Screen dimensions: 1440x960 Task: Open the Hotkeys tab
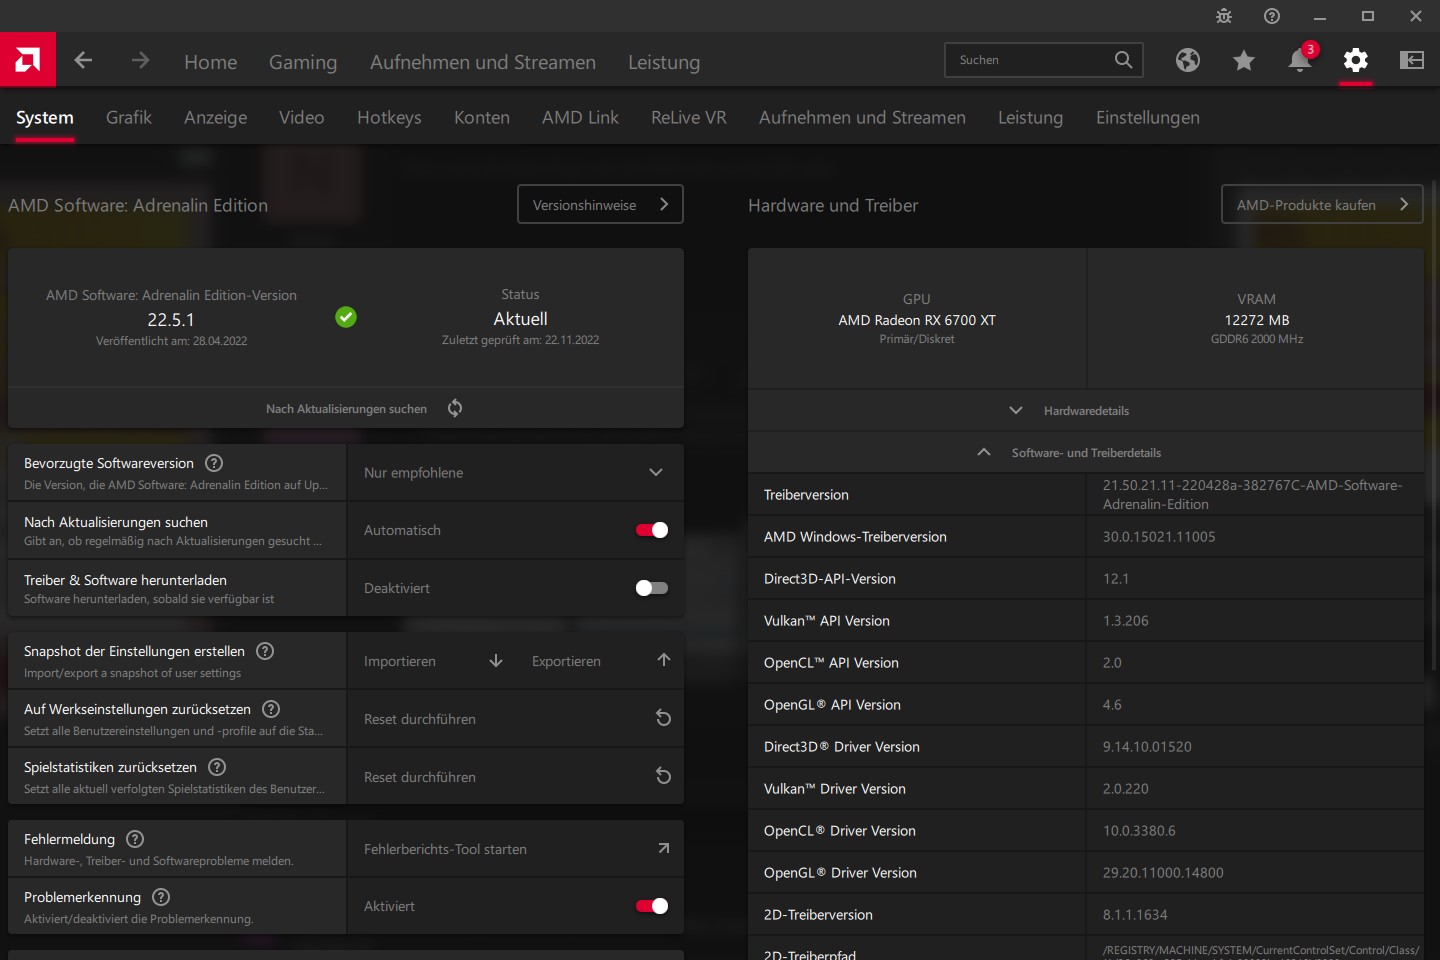[x=389, y=117]
